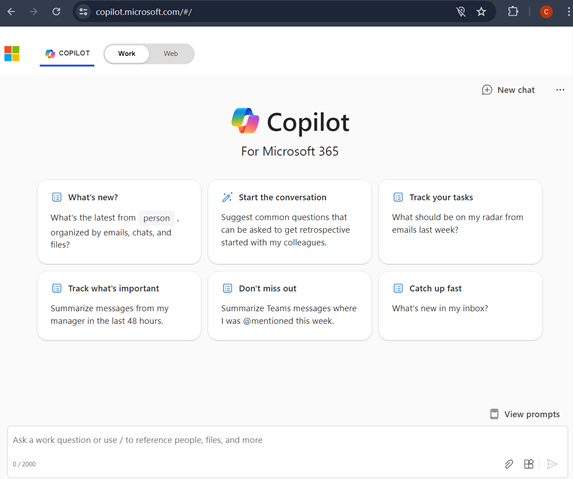Viewport: 573px width, 479px height.
Task: Select the Track what's important prompt card
Action: tap(119, 306)
